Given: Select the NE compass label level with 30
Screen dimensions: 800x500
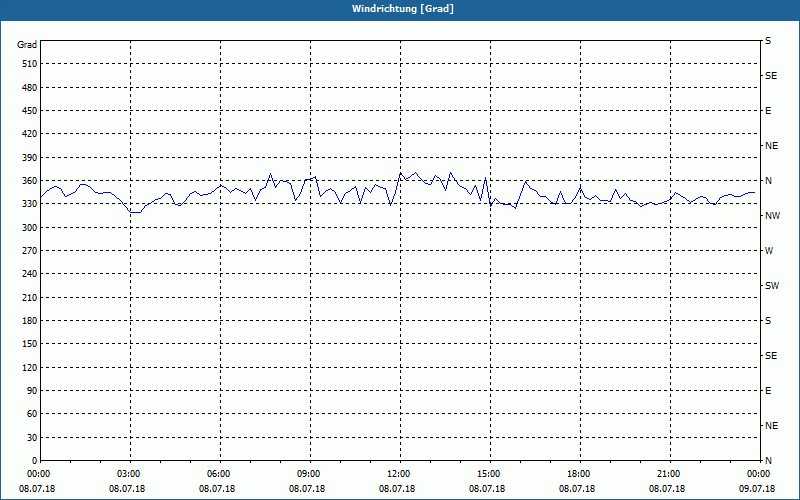Looking at the screenshot, I should point(771,426).
